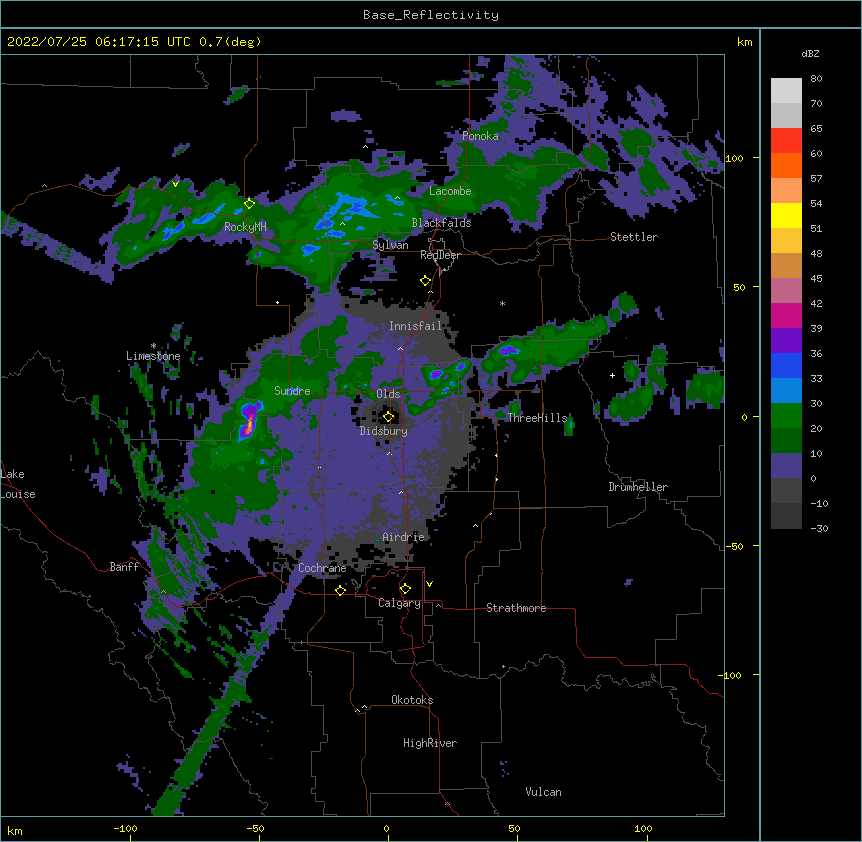Click the purple 36-39 dBZ legend swatch
The height and width of the screenshot is (842, 862).
786,340
